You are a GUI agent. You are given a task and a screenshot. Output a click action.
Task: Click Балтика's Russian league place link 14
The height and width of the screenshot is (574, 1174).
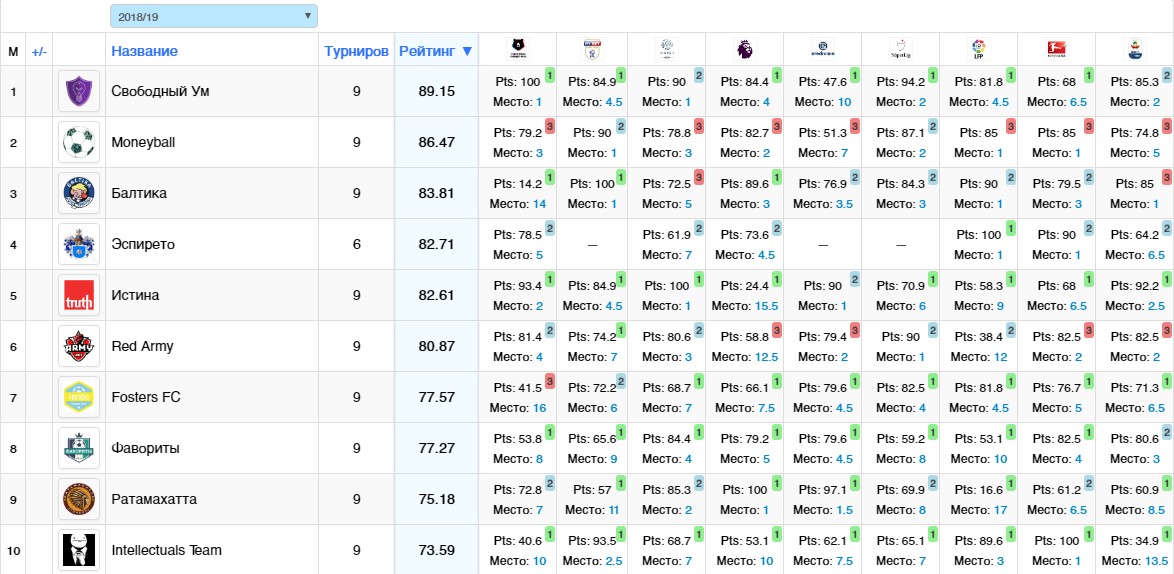pos(539,203)
